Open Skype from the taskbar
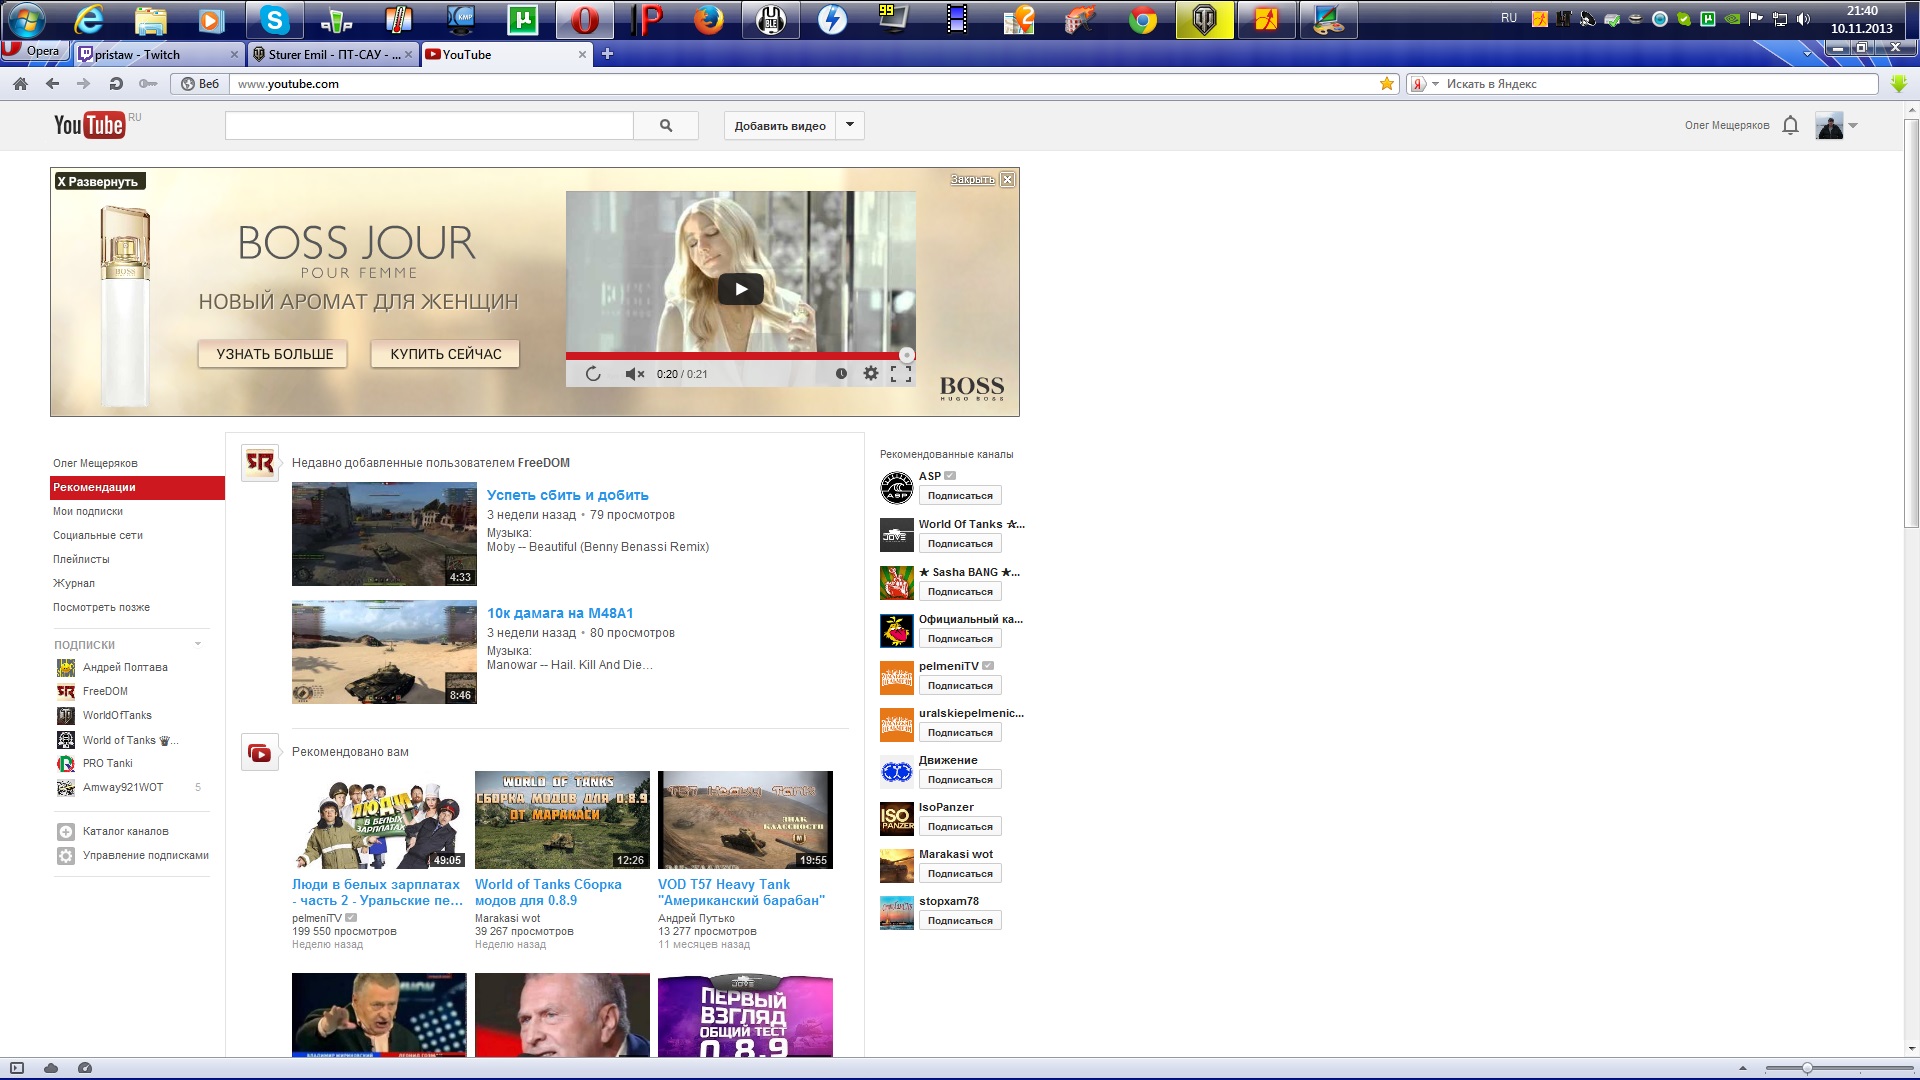The width and height of the screenshot is (1920, 1080). 274,20
